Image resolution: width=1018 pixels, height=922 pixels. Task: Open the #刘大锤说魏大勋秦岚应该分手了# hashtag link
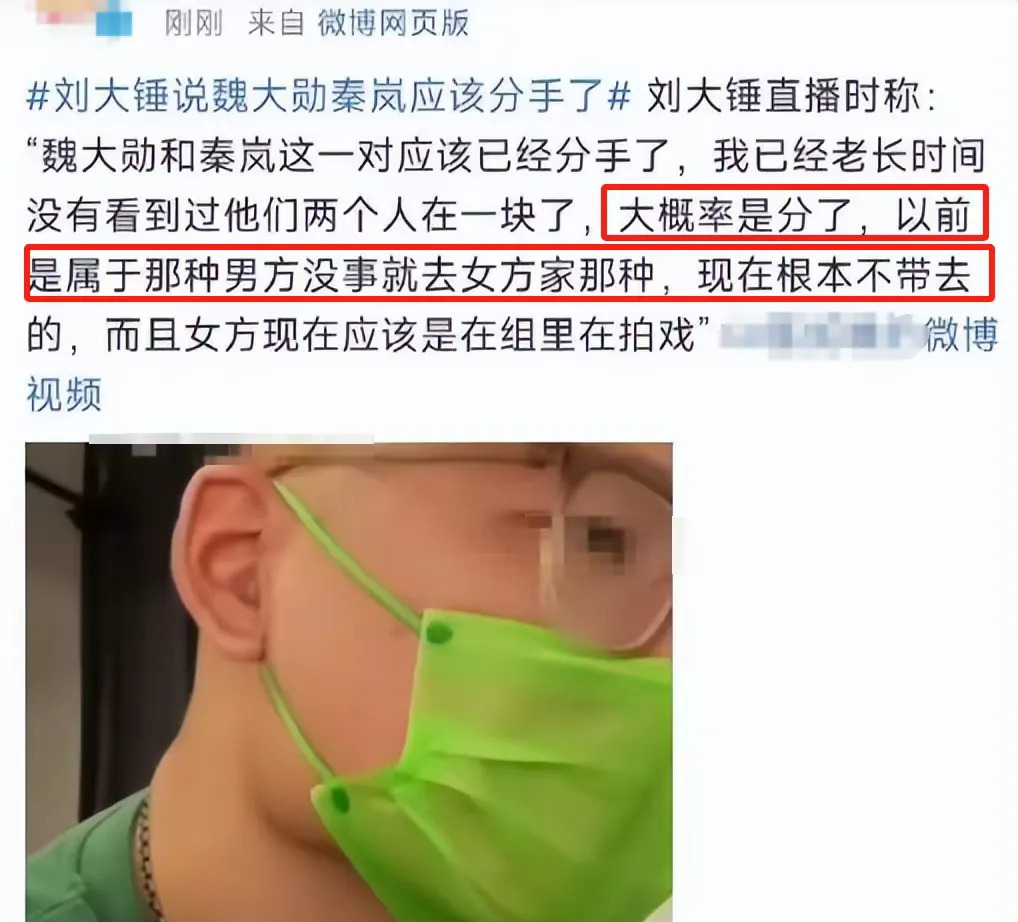pyautogui.click(x=329, y=97)
